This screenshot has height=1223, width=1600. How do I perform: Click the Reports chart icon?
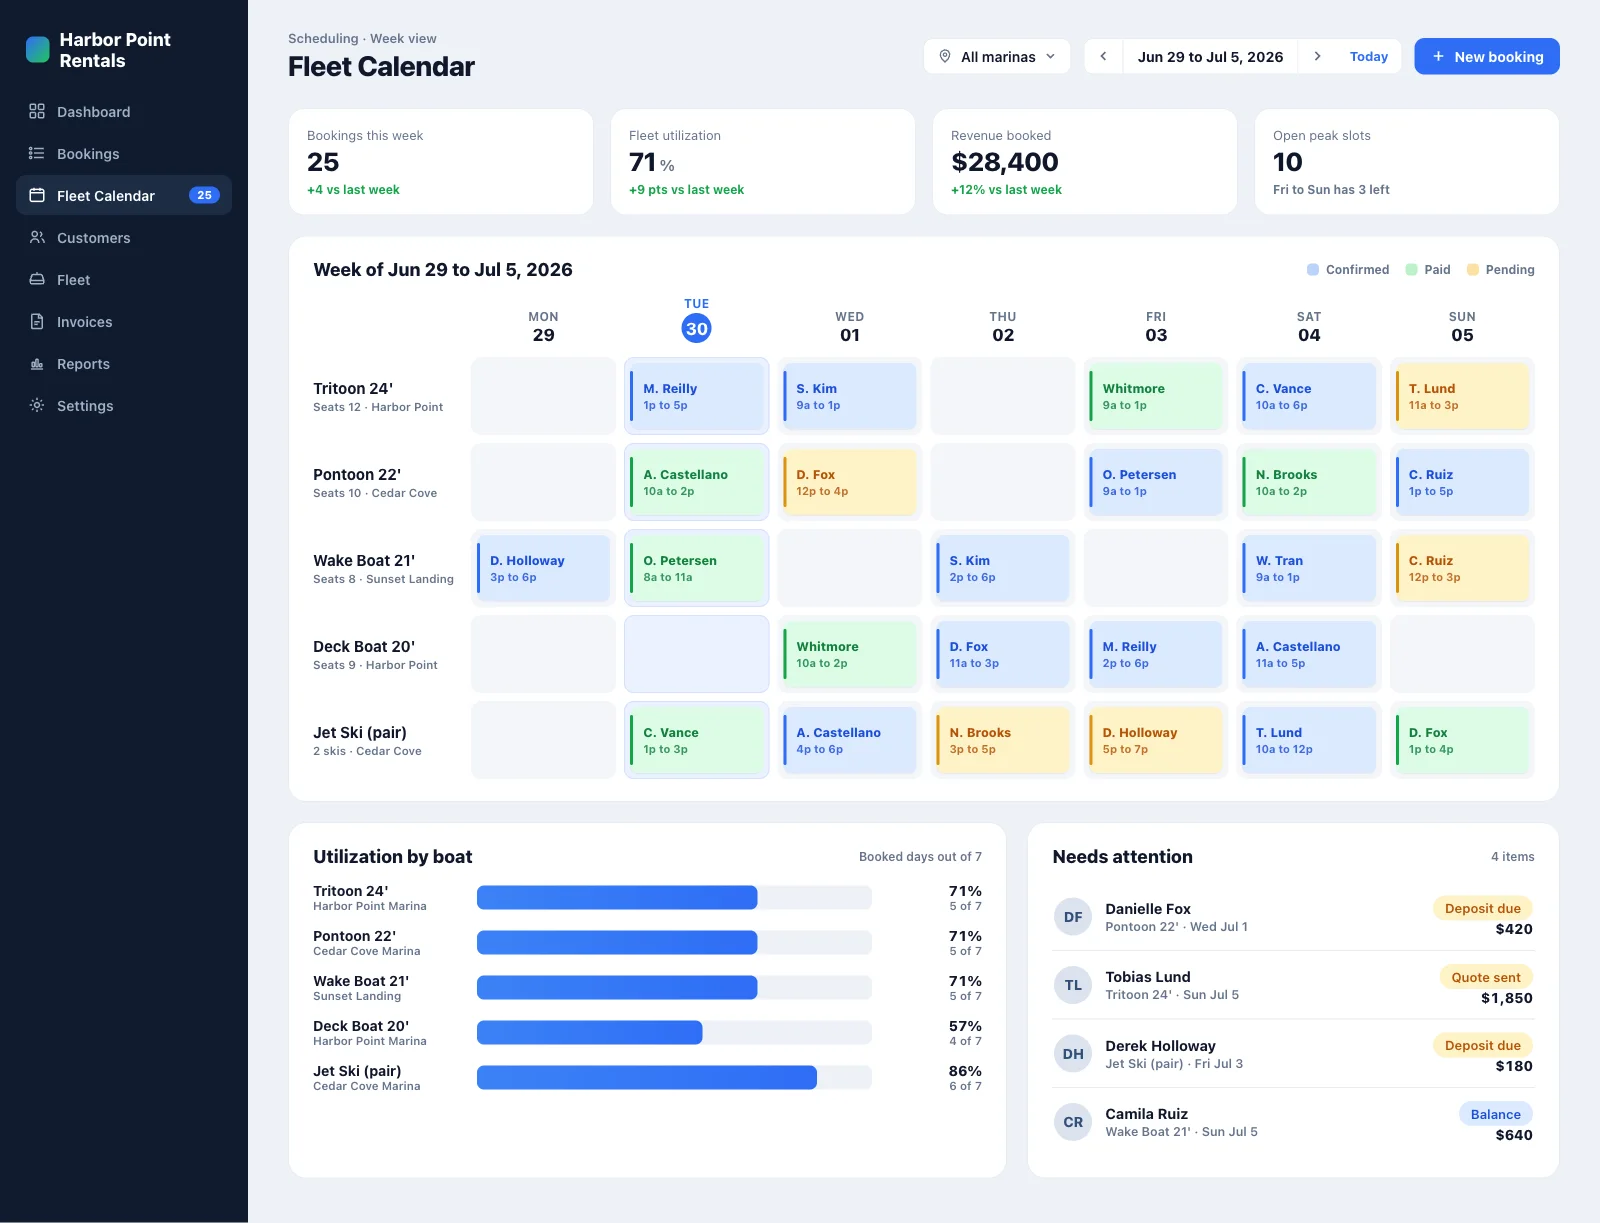click(x=37, y=363)
